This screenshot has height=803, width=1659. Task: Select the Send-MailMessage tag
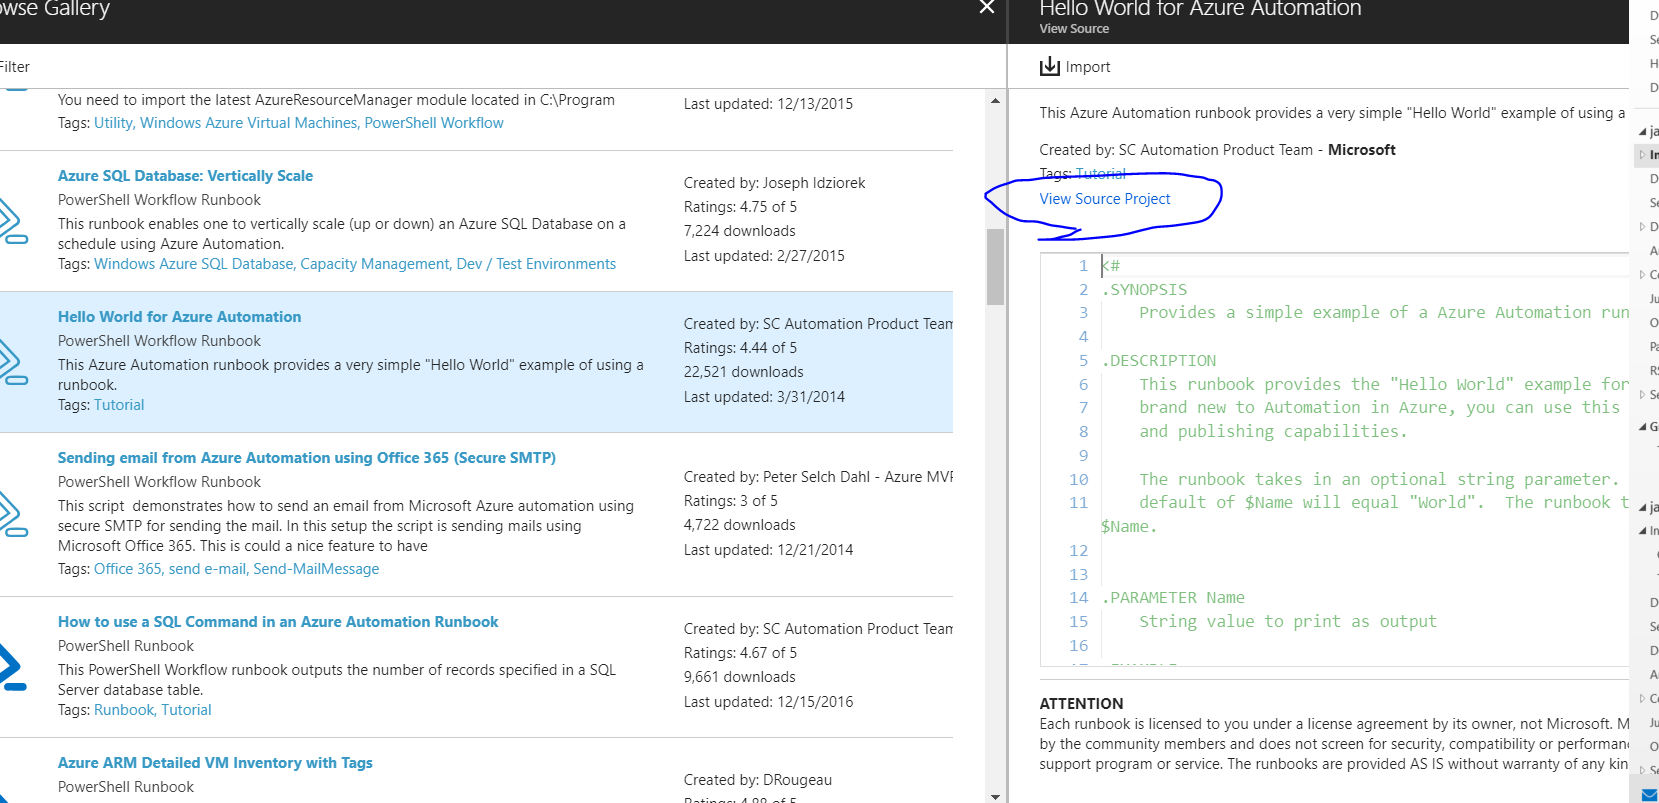click(x=316, y=569)
